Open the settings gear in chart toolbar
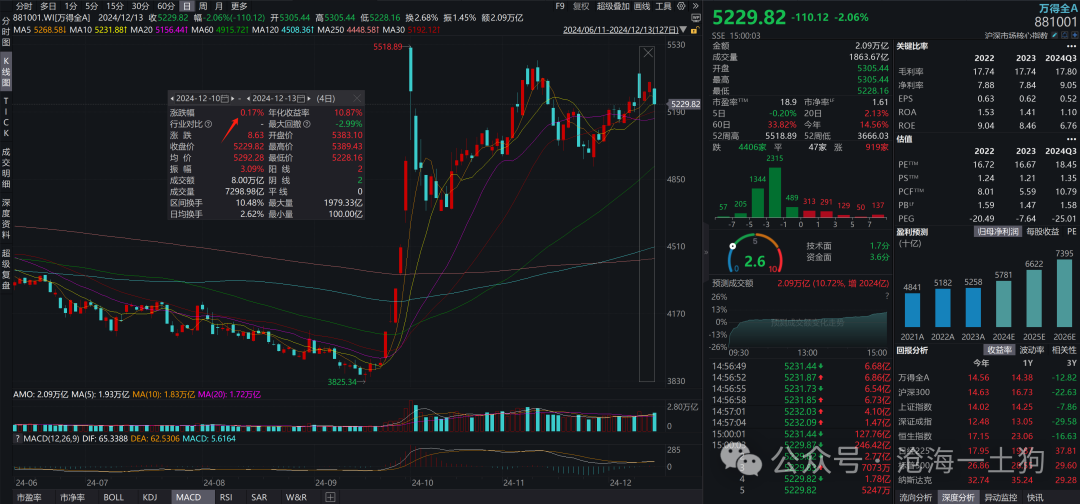The width and height of the screenshot is (1080, 504). 681,6
